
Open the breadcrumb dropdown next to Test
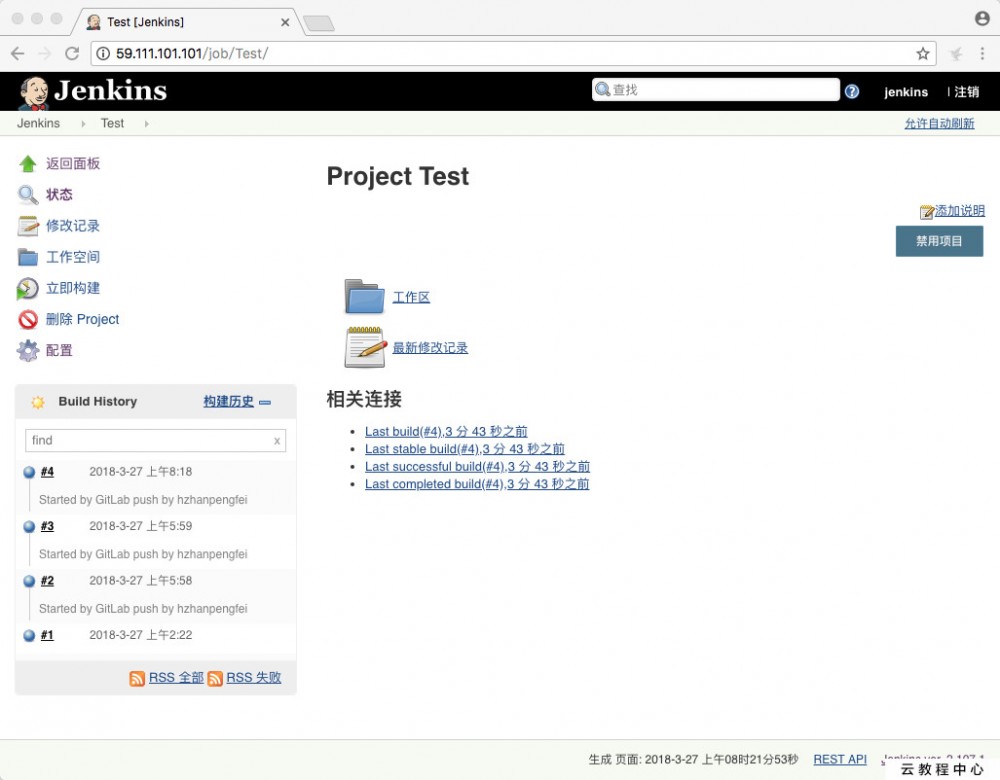pyautogui.click(x=147, y=123)
